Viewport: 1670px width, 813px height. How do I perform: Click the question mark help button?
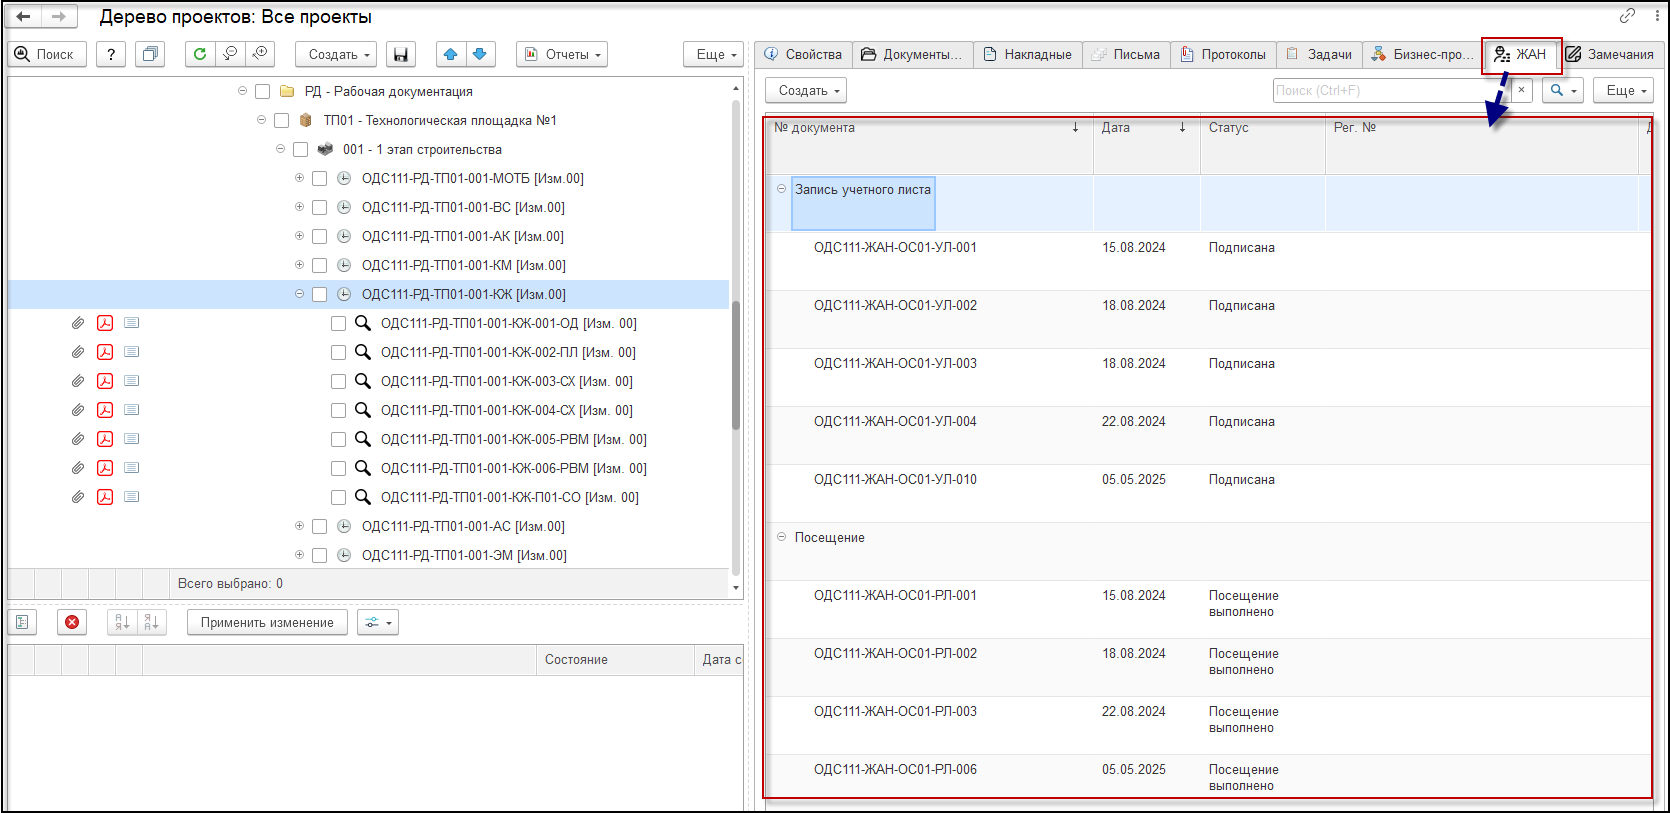click(111, 54)
